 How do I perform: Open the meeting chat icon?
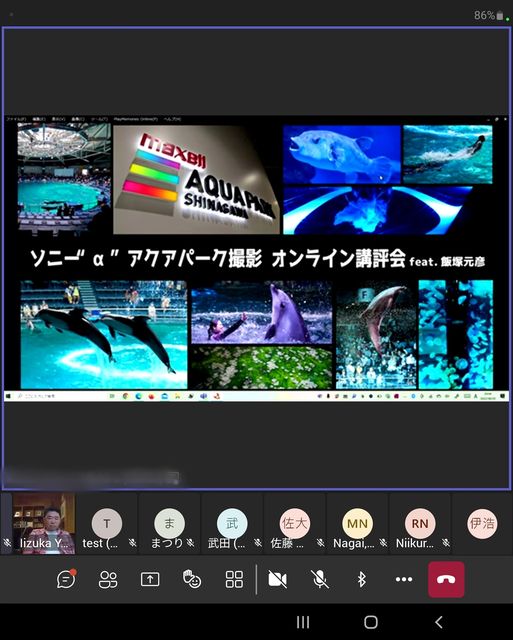[x=67, y=579]
